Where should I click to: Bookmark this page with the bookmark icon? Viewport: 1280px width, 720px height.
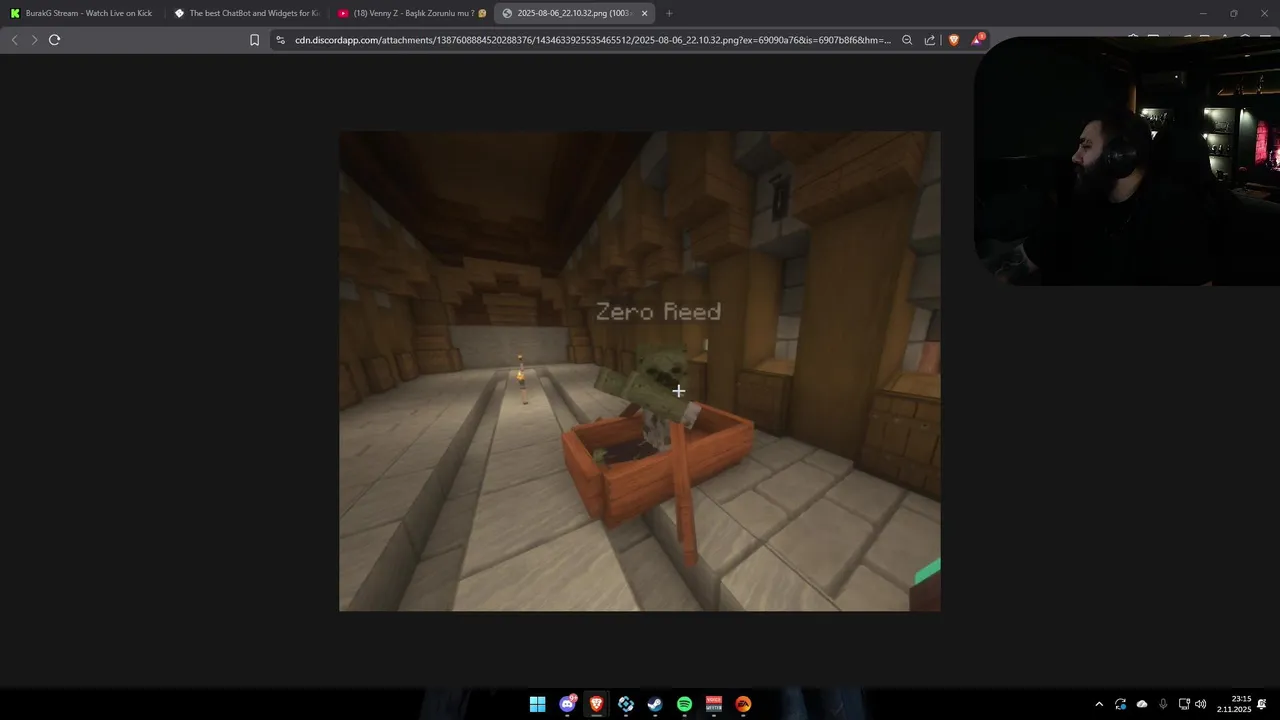pyautogui.click(x=254, y=40)
